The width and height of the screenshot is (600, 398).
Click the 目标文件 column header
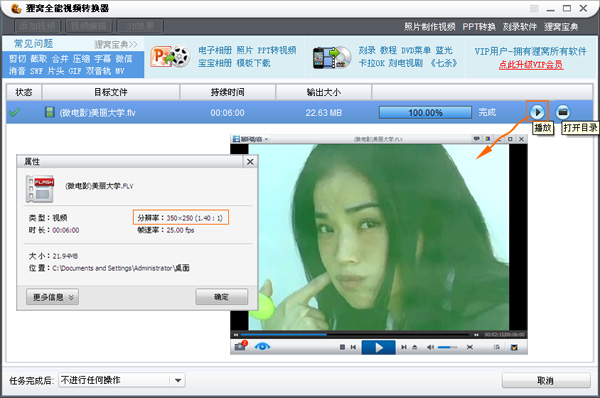(111, 92)
